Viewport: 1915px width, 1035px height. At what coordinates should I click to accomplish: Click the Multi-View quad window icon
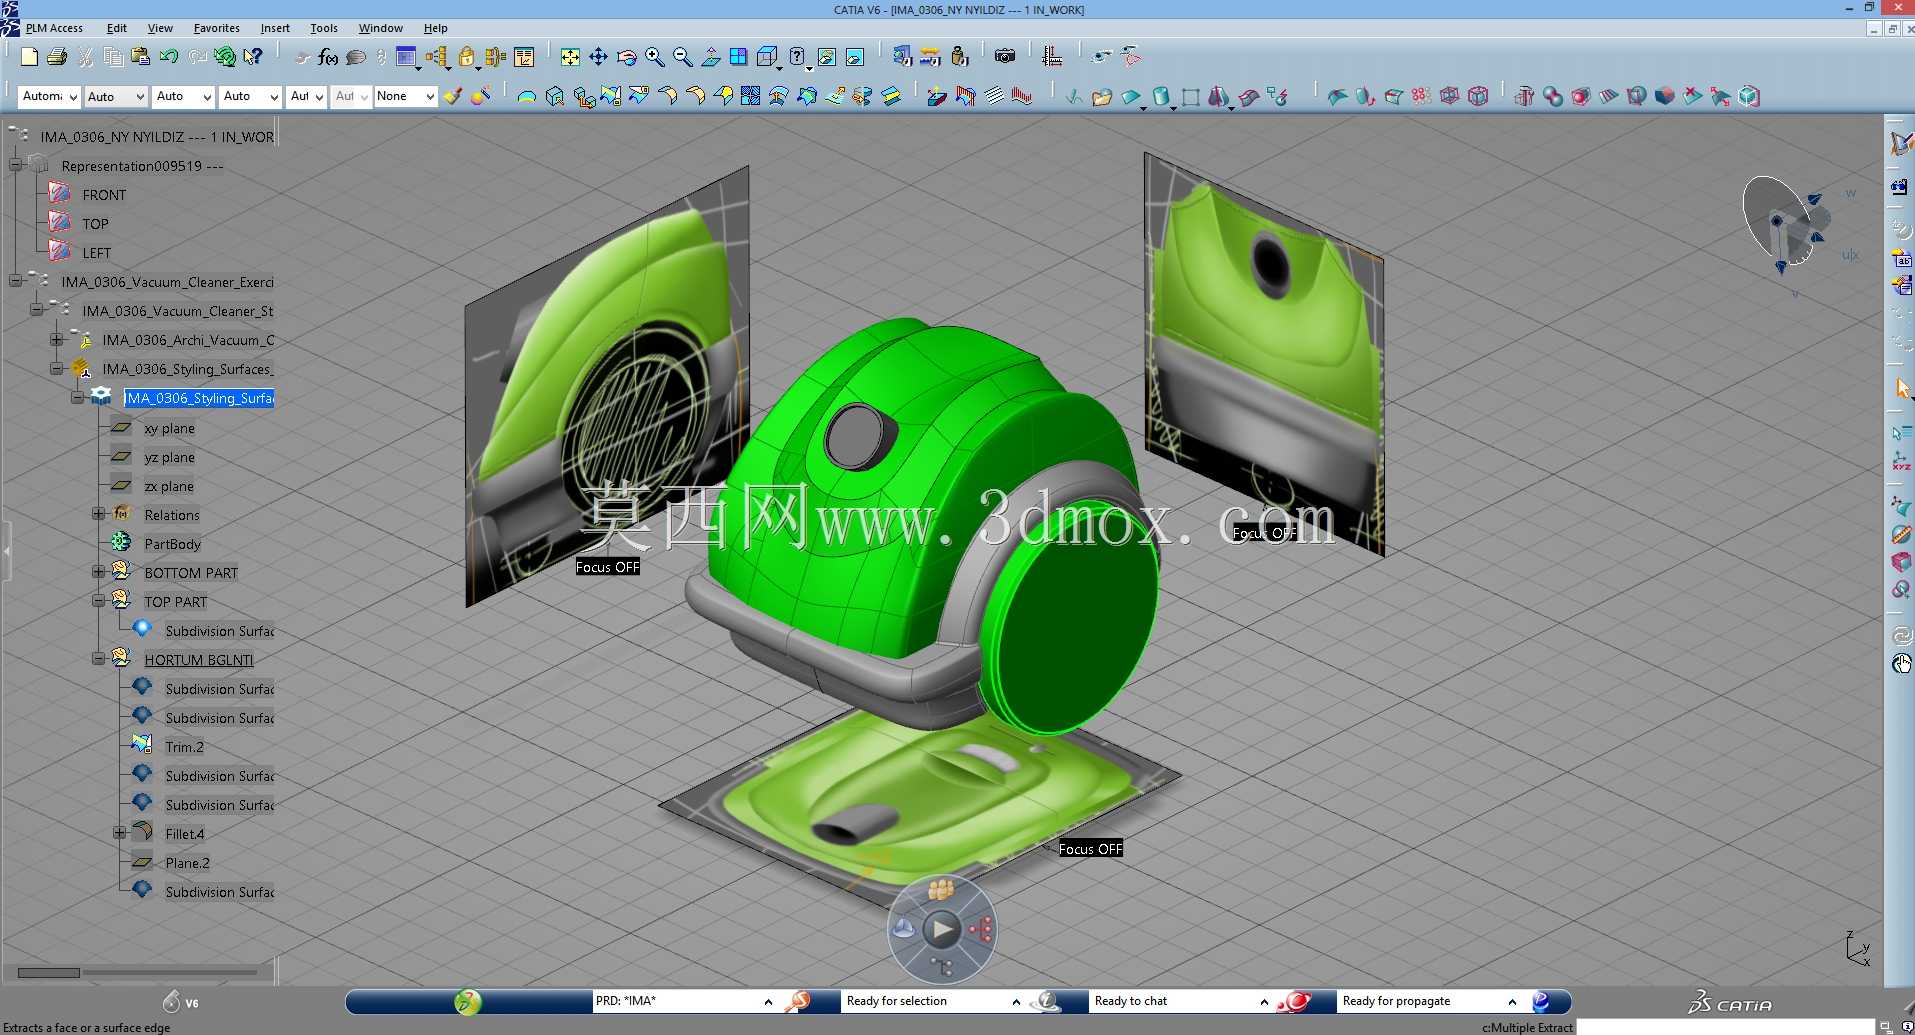click(x=738, y=57)
